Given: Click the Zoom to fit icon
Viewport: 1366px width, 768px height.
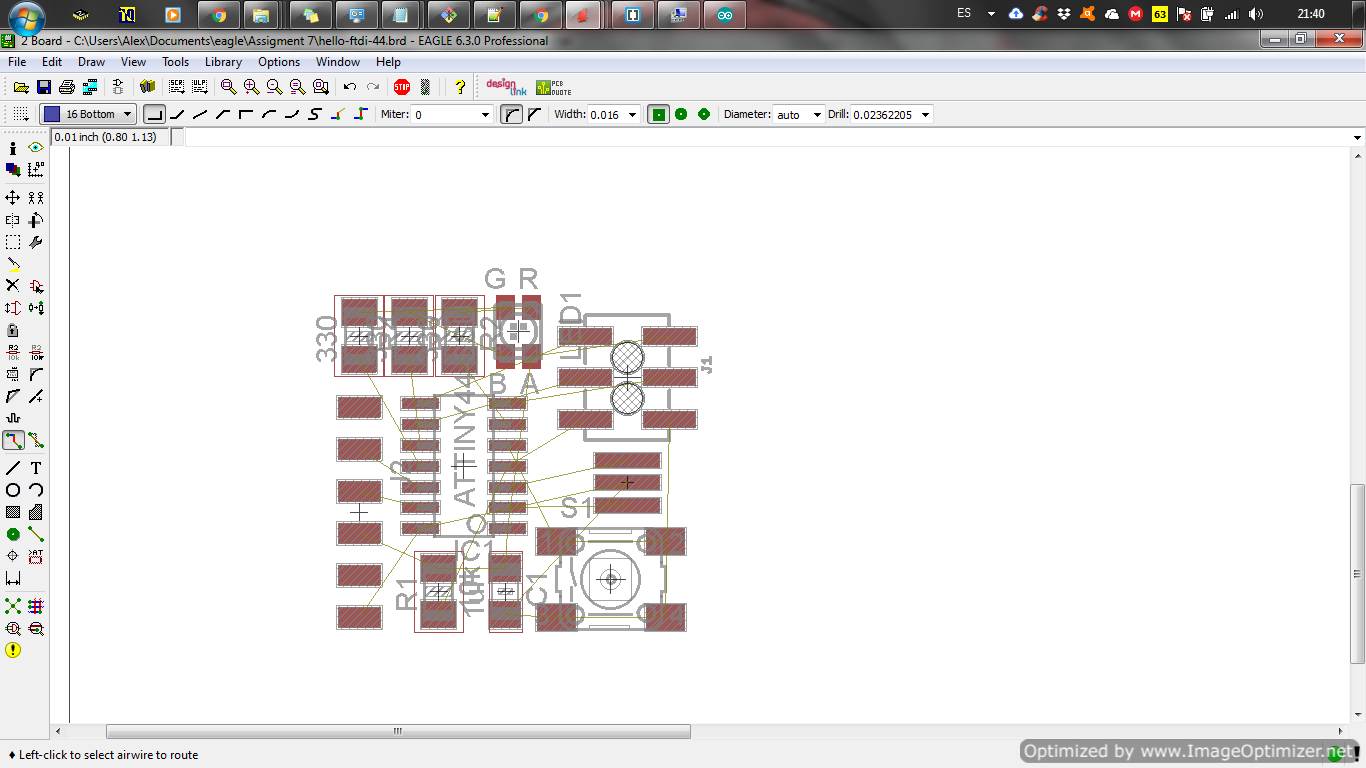Looking at the screenshot, I should coord(228,87).
